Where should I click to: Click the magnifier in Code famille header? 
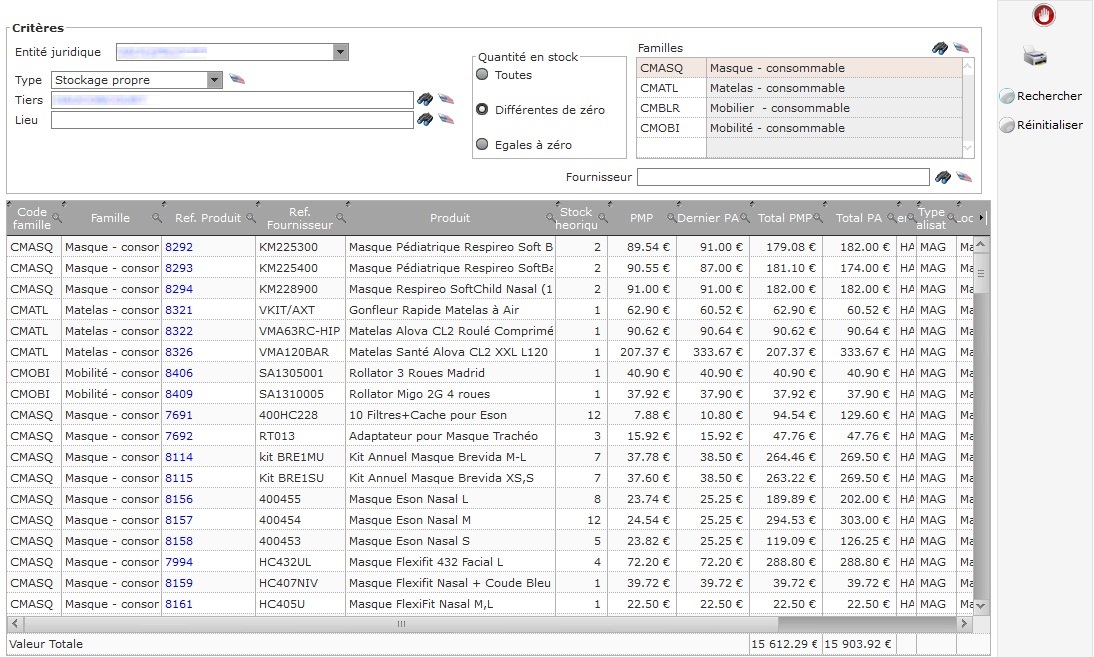pyautogui.click(x=57, y=218)
